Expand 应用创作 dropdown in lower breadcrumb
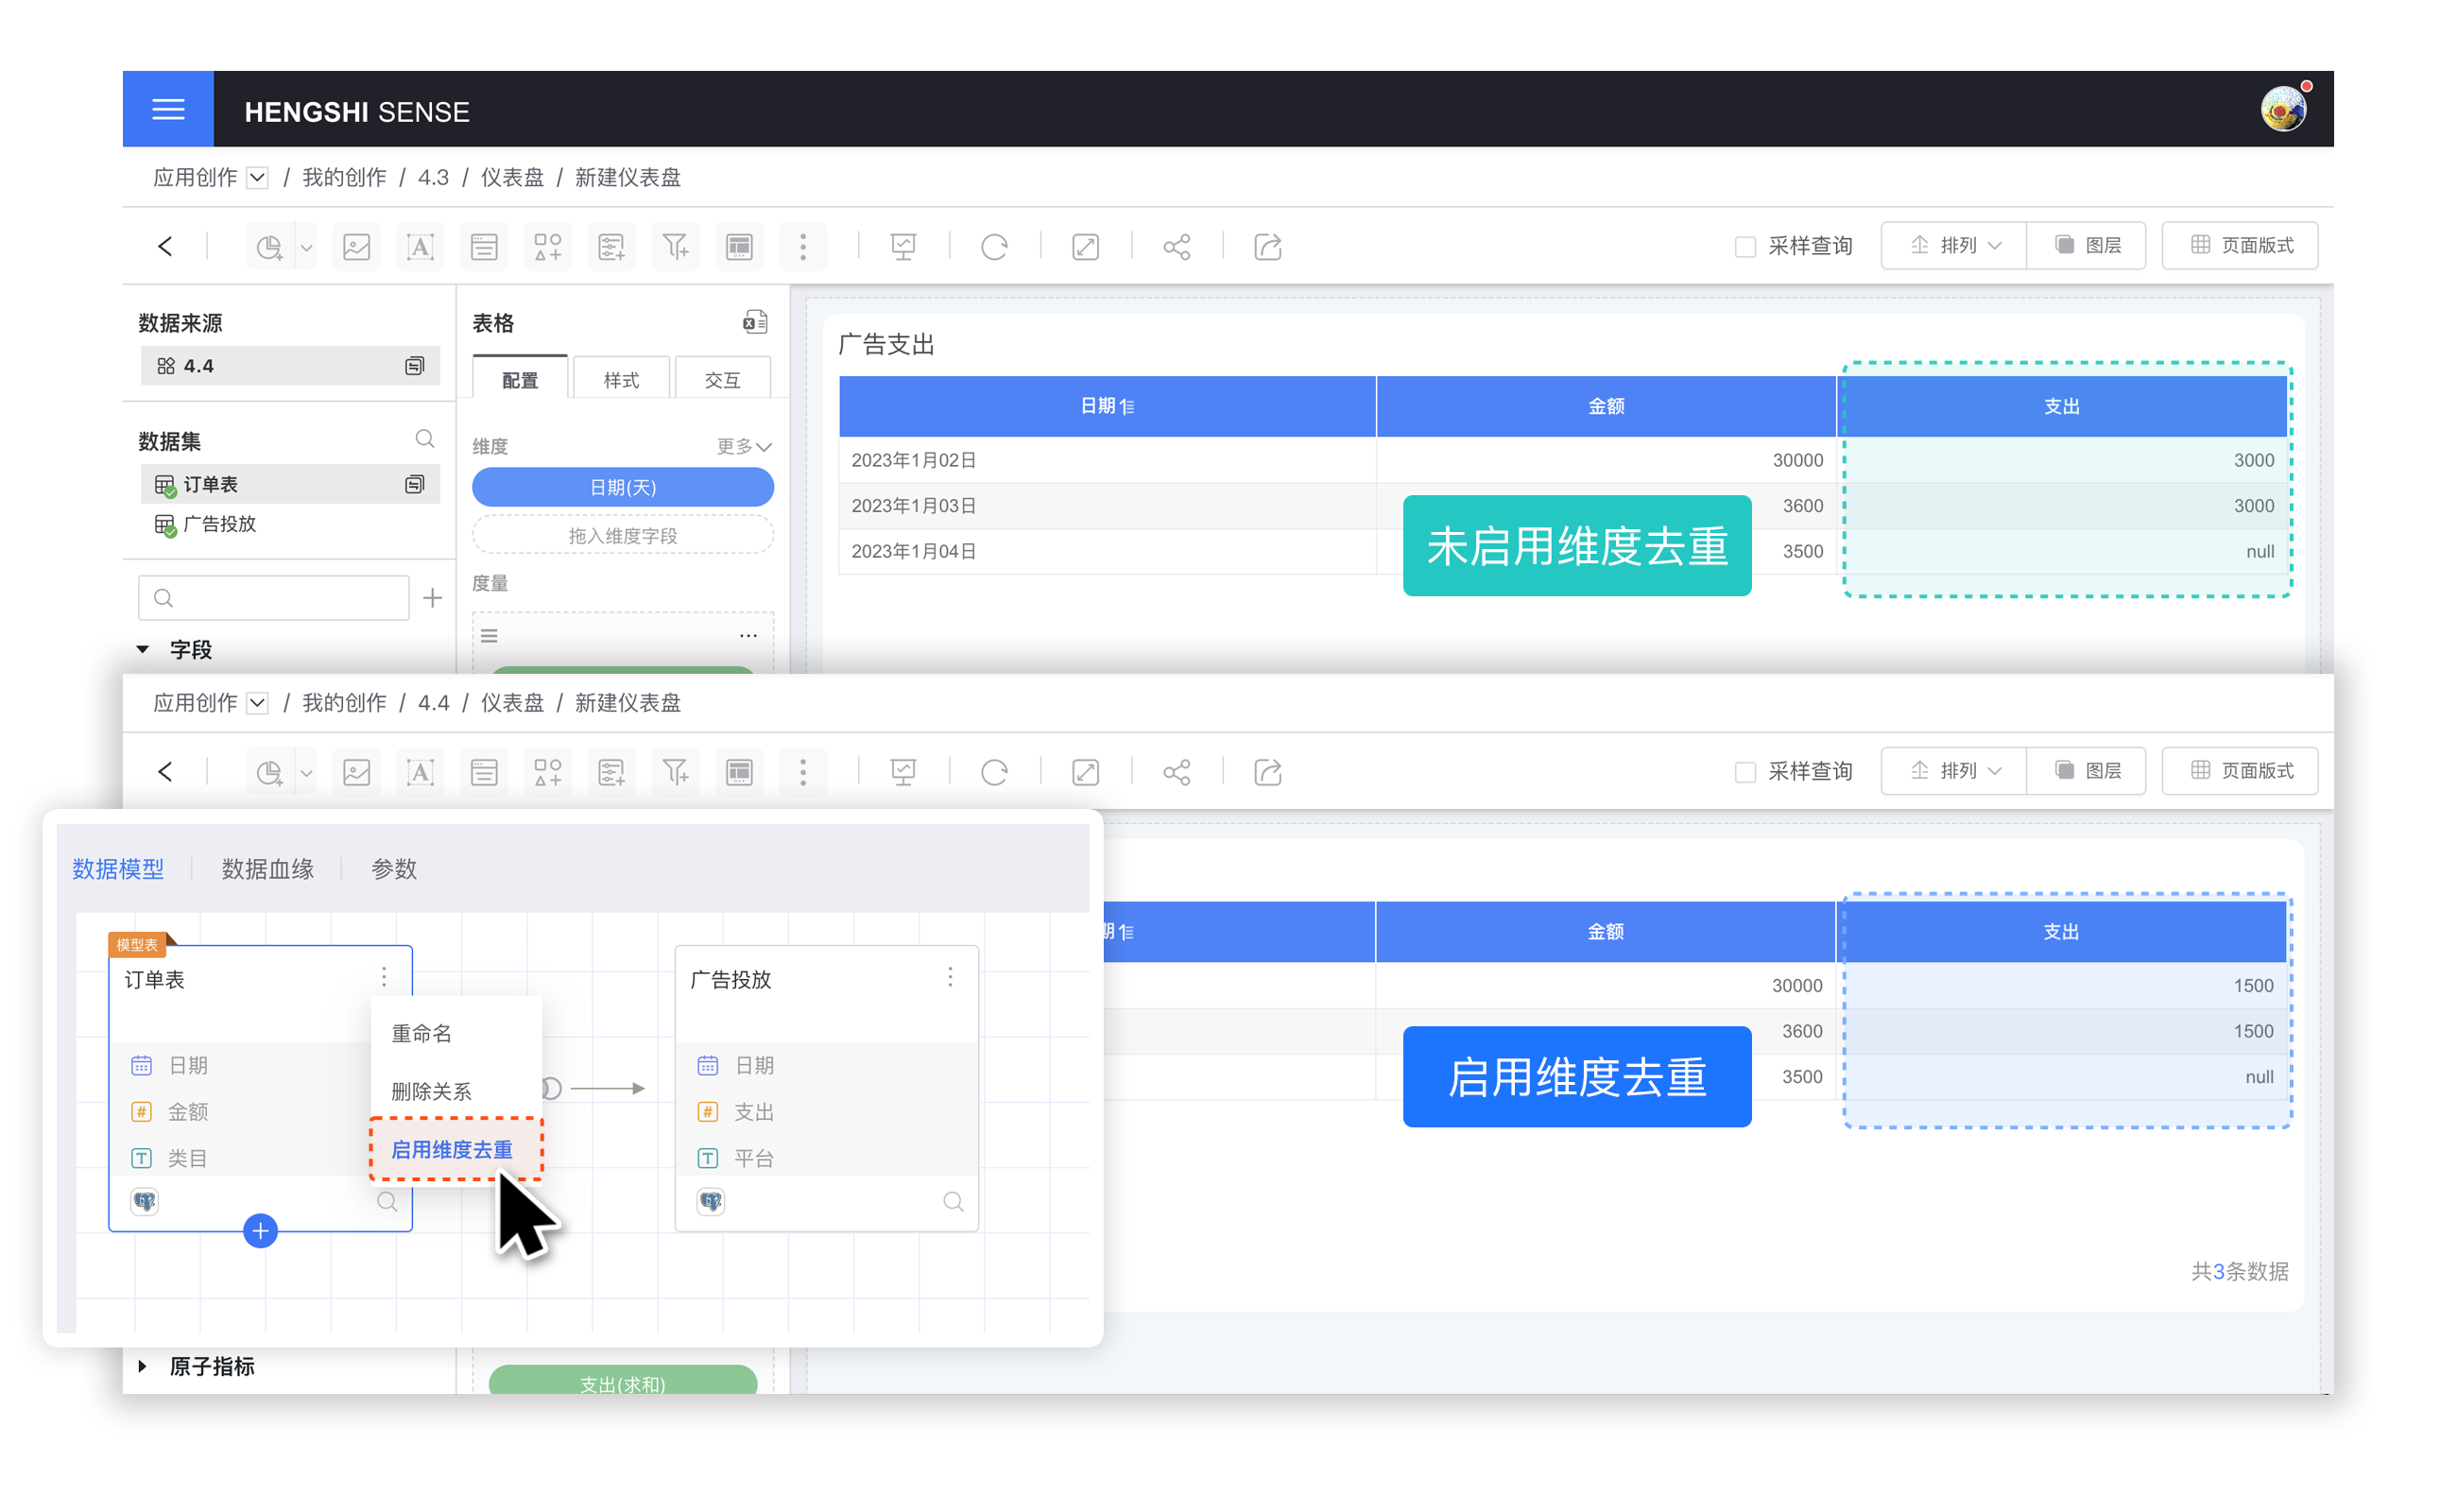The height and width of the screenshot is (1512, 2457). (257, 703)
